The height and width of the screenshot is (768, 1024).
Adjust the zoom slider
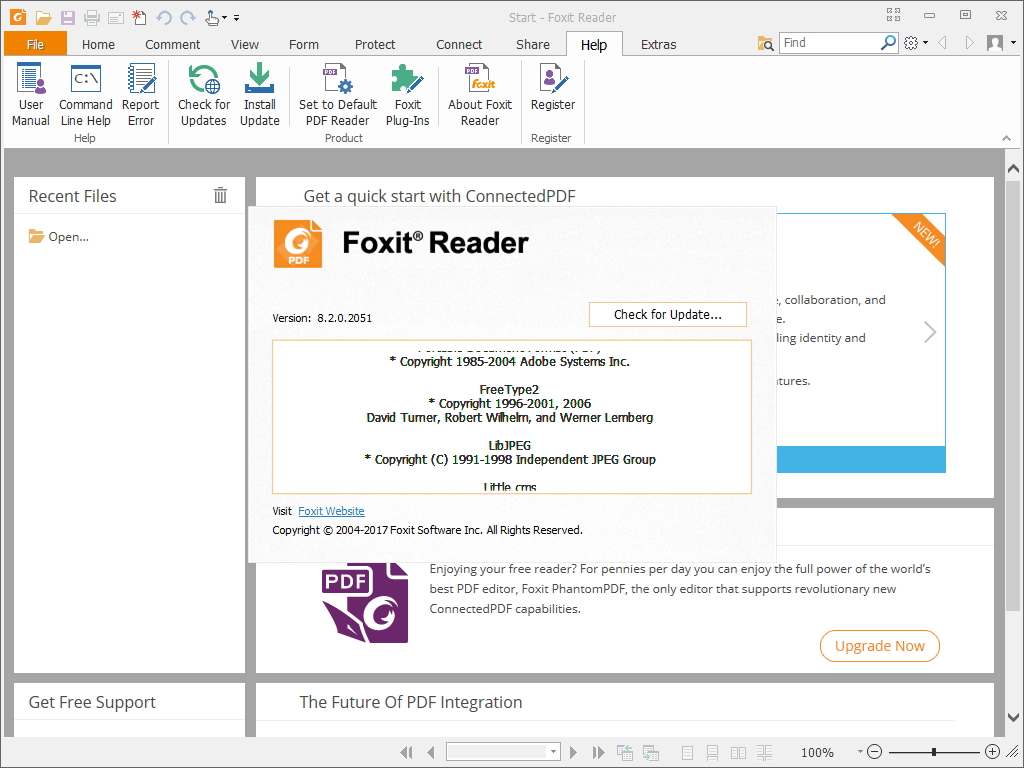point(935,751)
